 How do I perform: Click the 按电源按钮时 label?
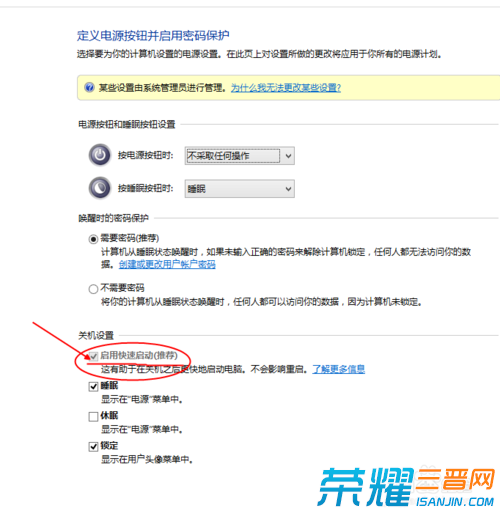click(x=146, y=155)
